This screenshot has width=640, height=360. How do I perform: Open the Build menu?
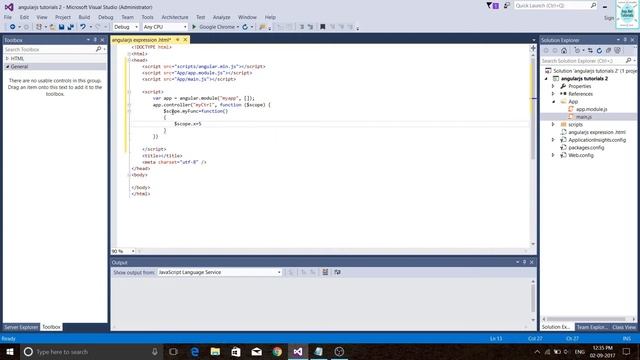tap(84, 17)
